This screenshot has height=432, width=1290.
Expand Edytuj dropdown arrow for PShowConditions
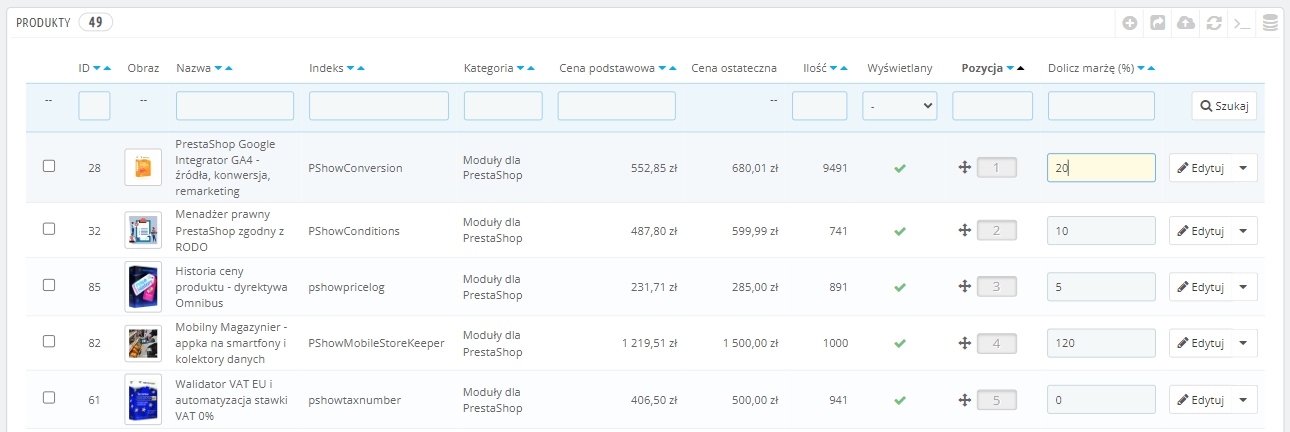pos(1244,231)
